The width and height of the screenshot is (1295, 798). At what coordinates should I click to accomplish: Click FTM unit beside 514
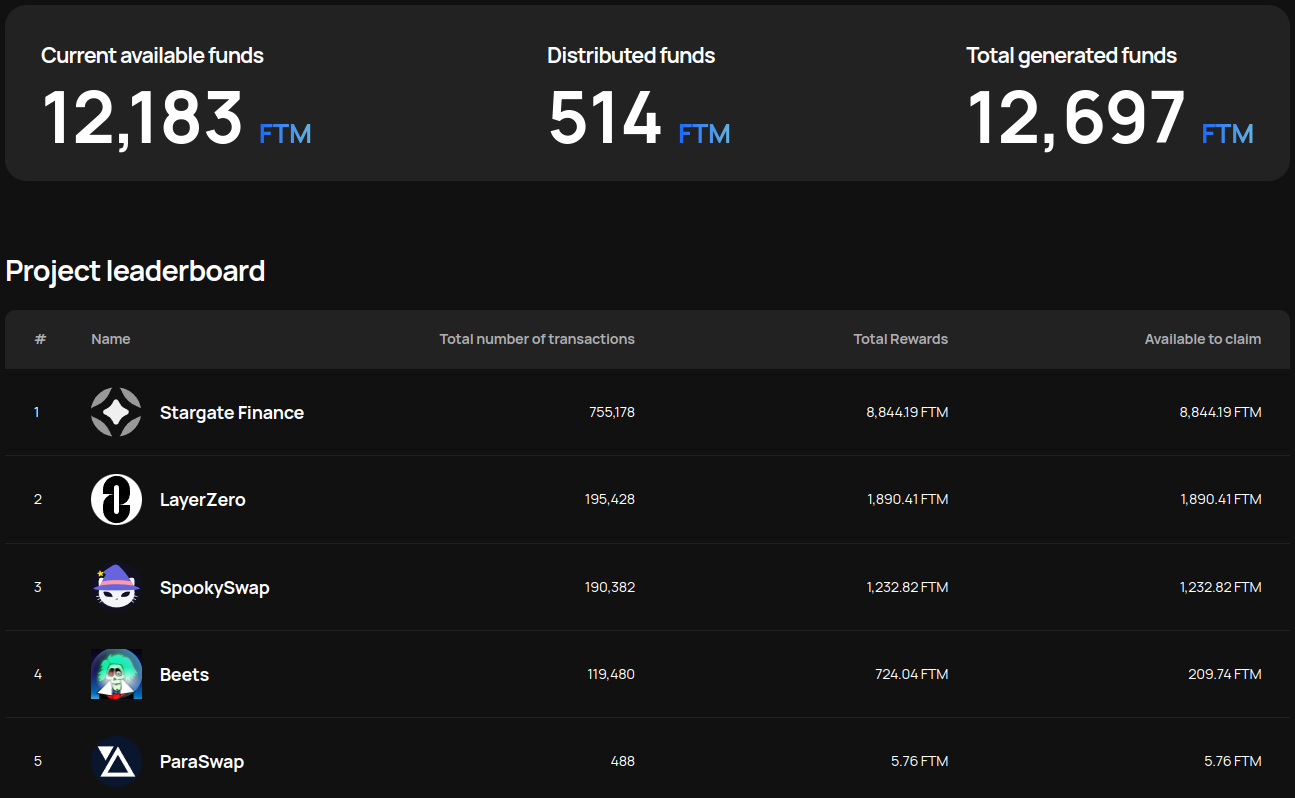click(704, 134)
